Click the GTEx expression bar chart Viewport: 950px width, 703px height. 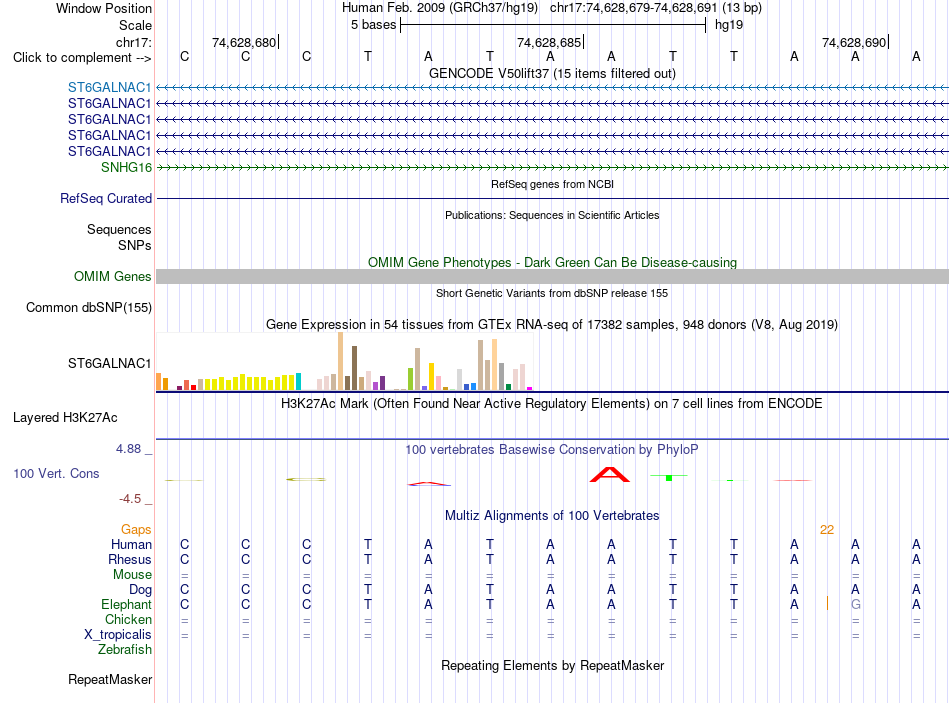pos(344,361)
